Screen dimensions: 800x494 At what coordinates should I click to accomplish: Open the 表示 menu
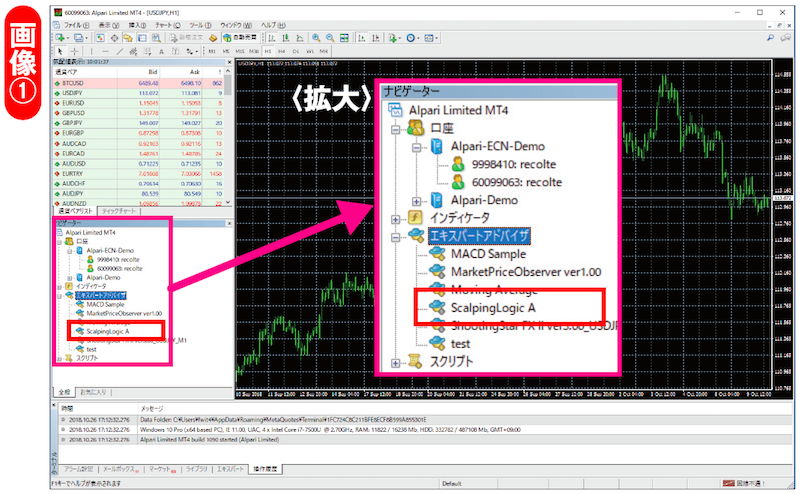(109, 25)
